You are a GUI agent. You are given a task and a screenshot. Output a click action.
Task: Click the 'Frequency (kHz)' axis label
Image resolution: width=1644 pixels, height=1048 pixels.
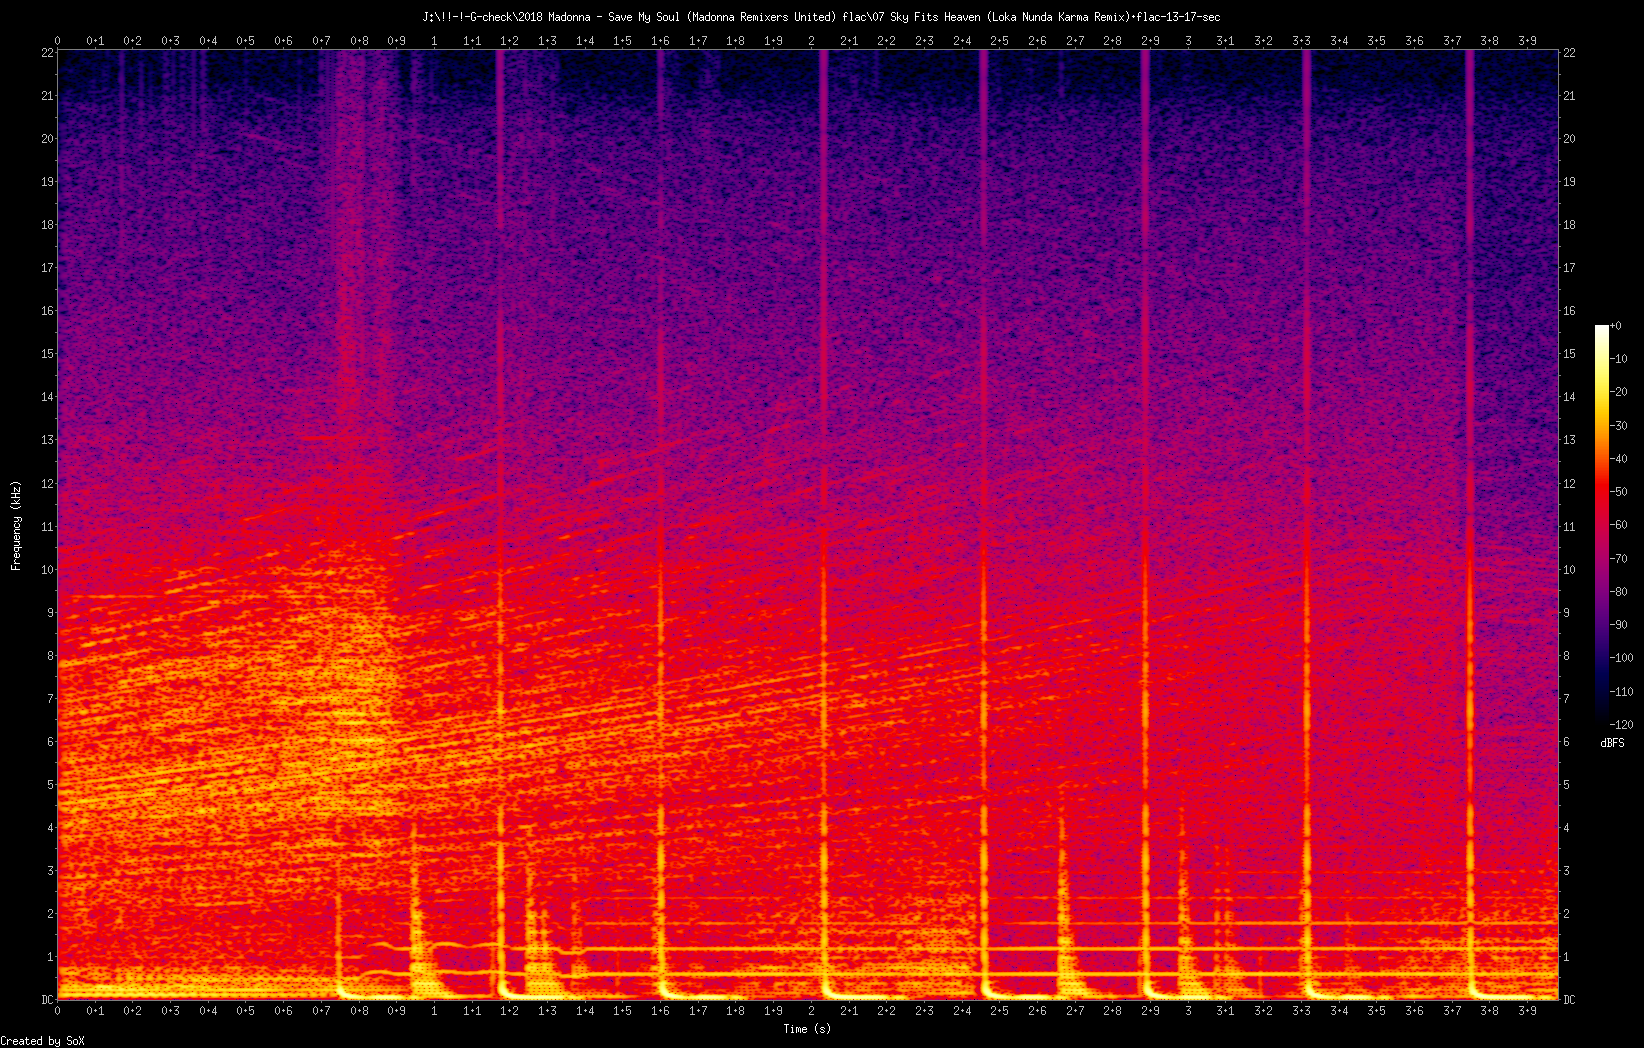pos(16,526)
